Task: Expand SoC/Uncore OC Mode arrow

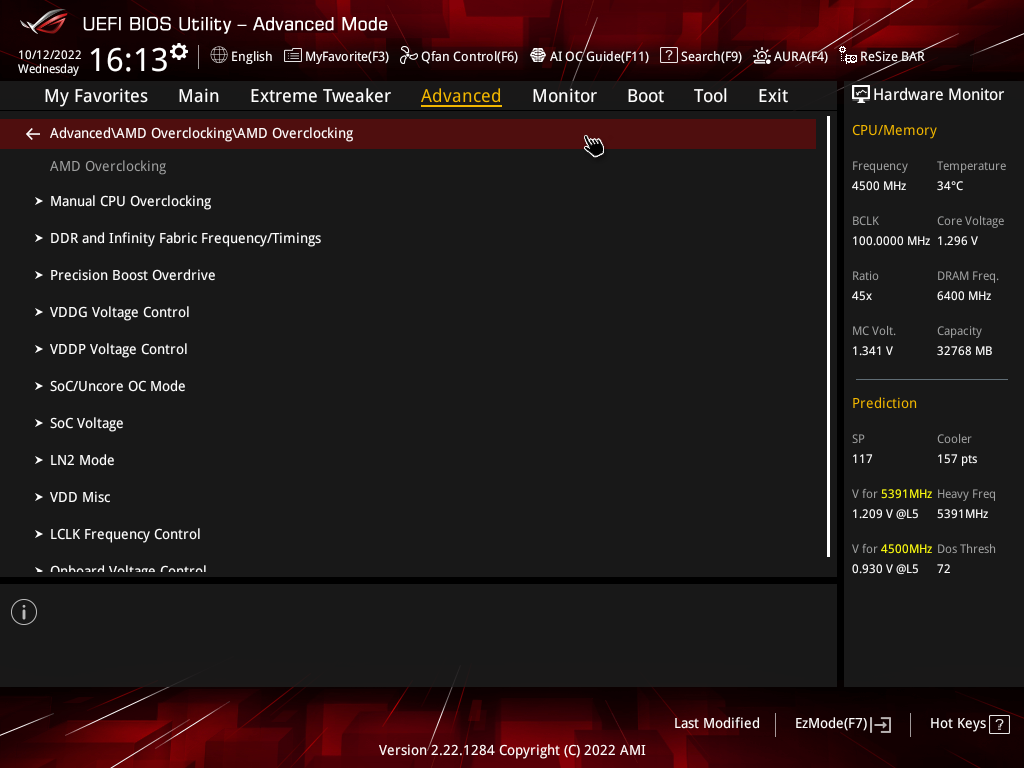Action: click(x=39, y=386)
